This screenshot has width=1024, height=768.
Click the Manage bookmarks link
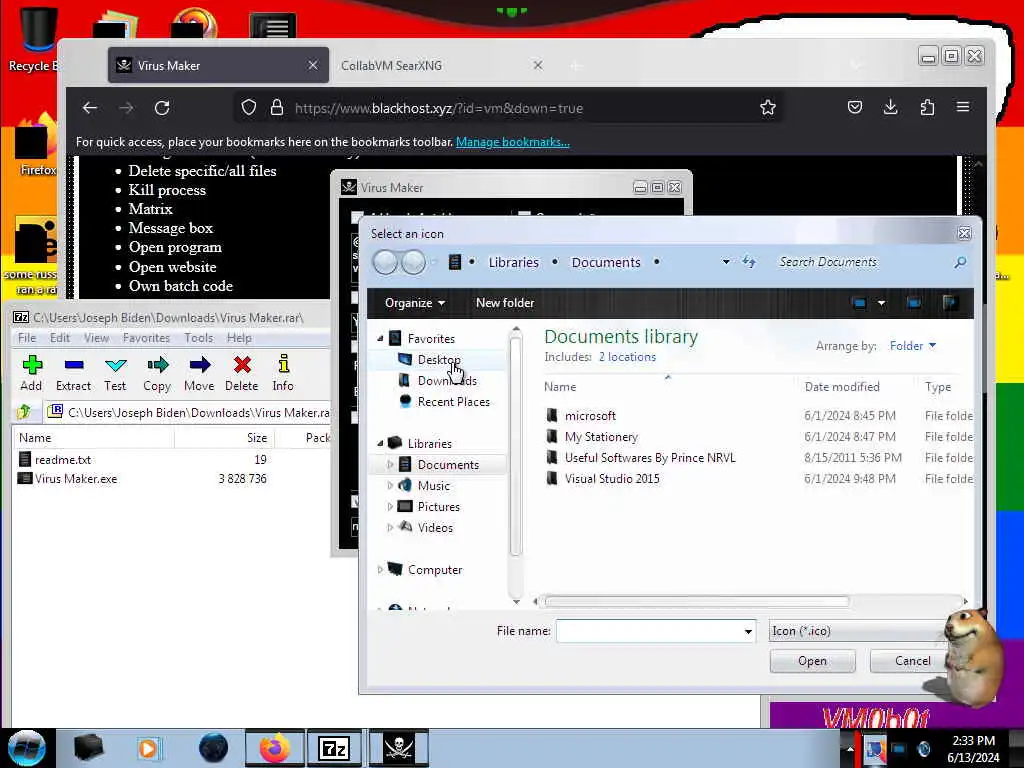513,142
